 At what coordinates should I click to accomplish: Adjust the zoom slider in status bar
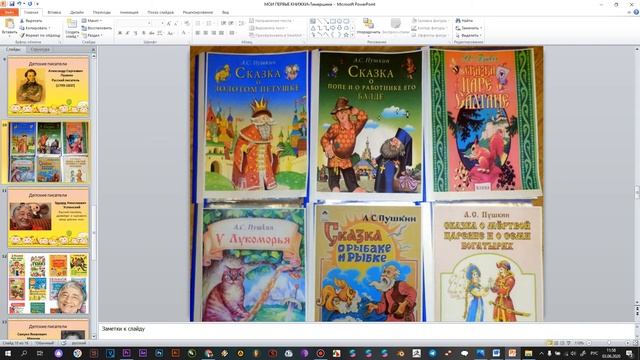click(609, 343)
